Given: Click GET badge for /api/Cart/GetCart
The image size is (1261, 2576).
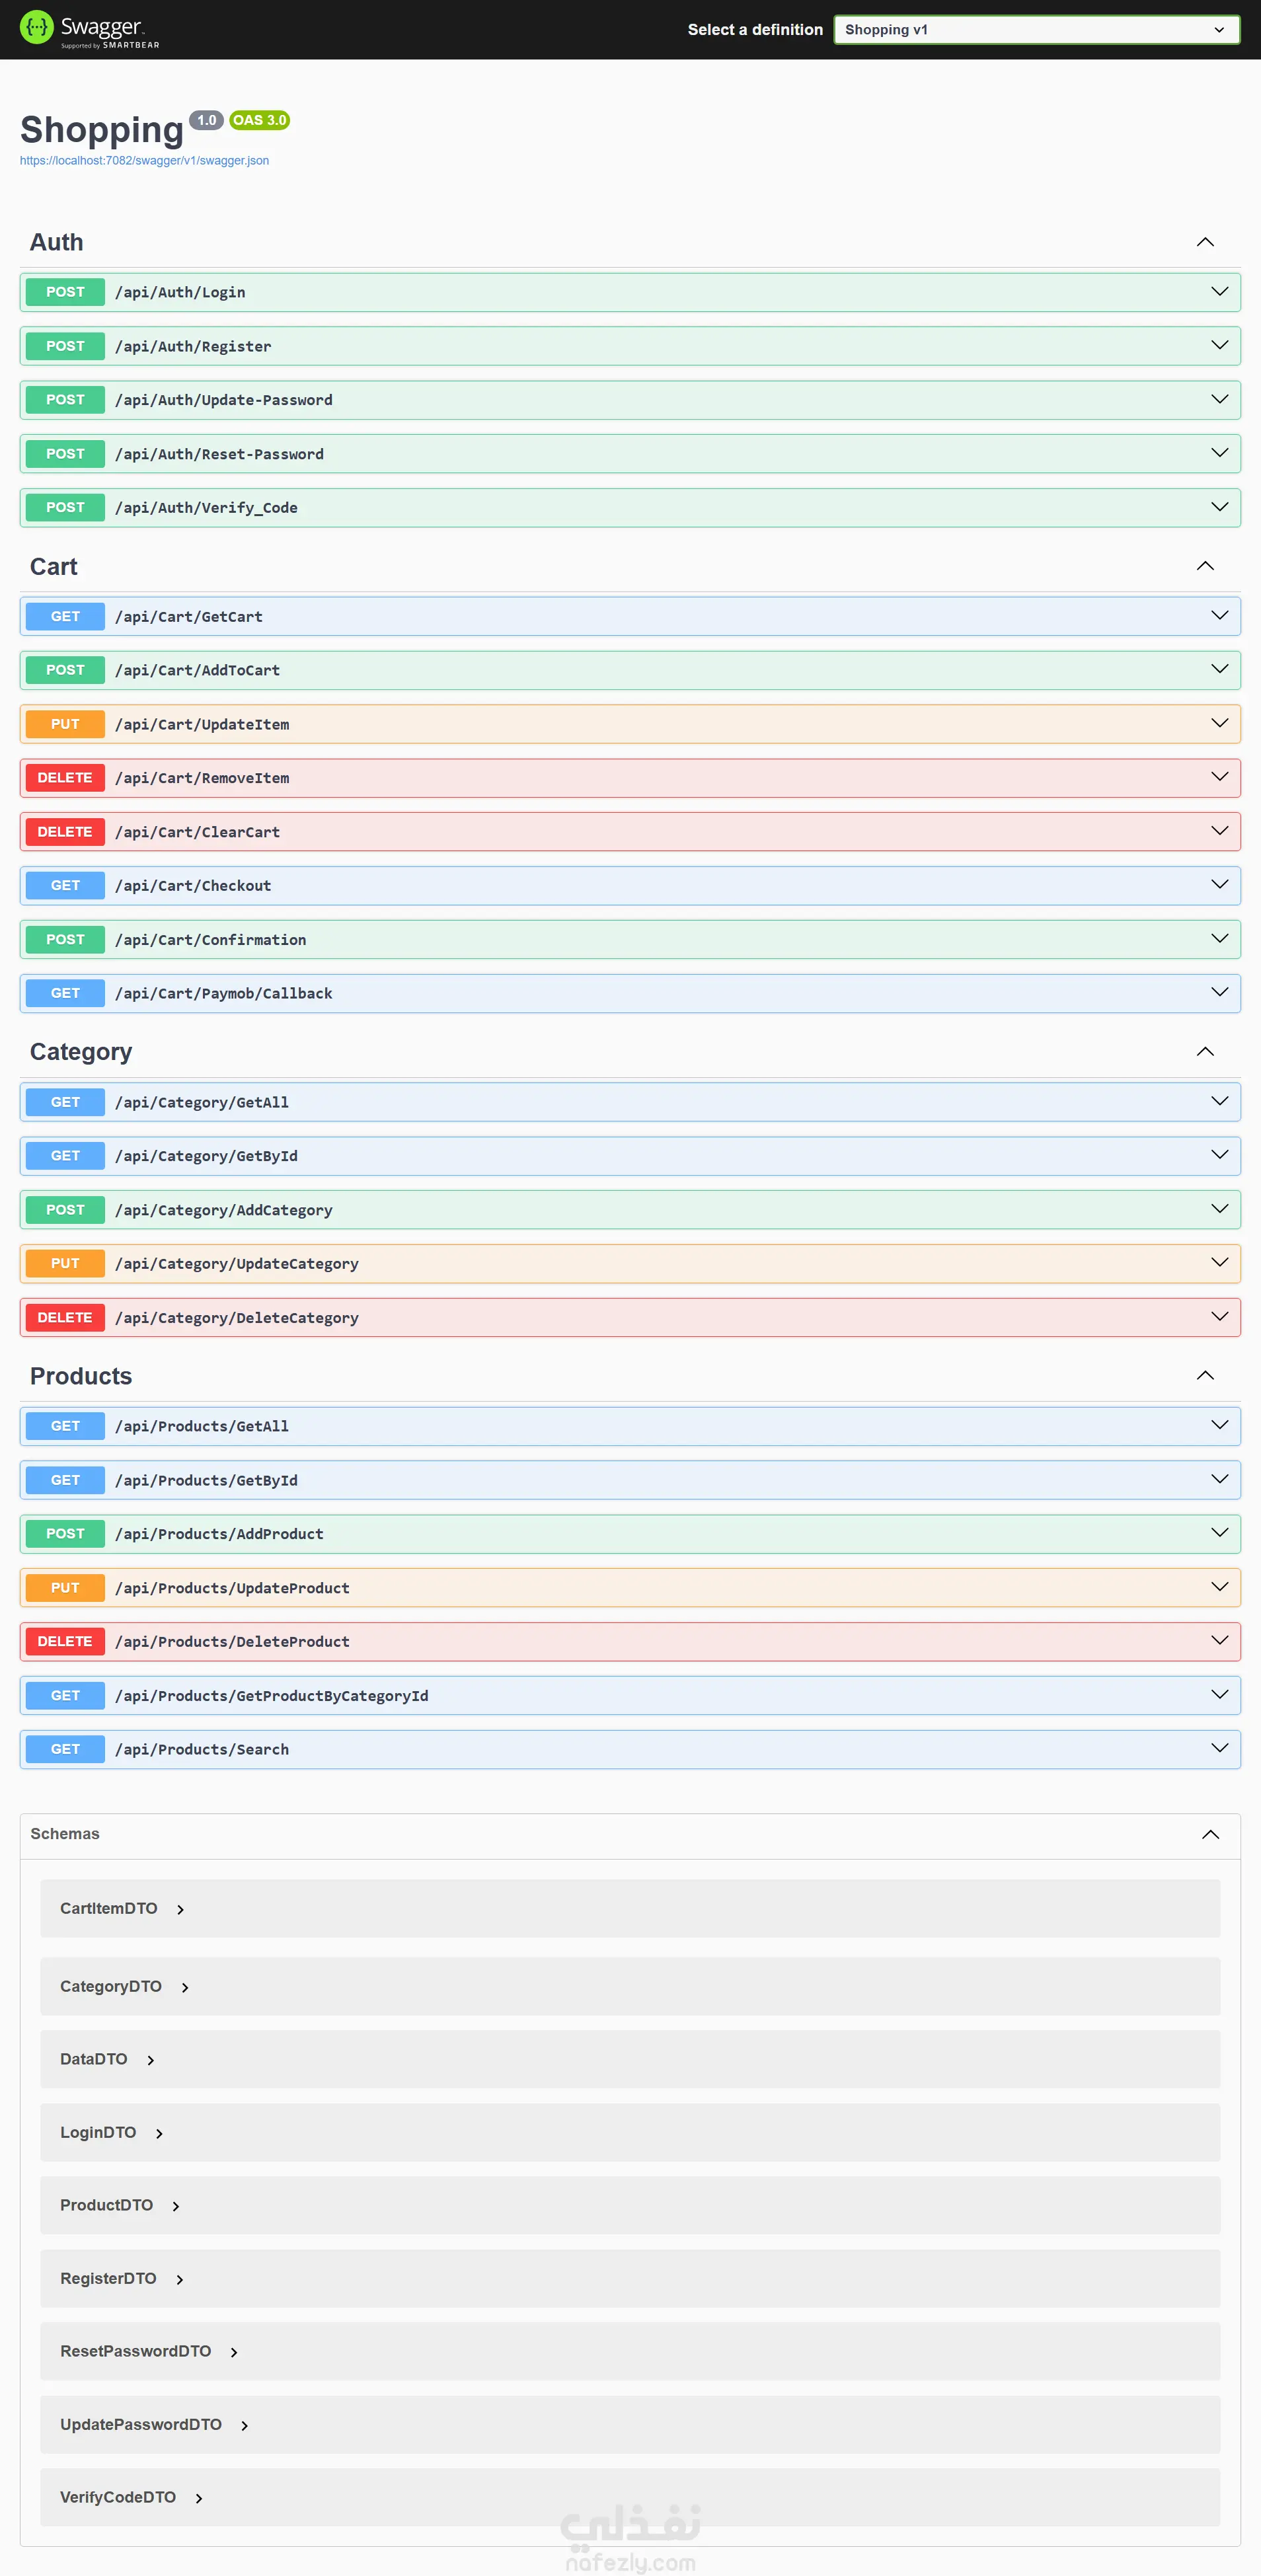Looking at the screenshot, I should [65, 616].
